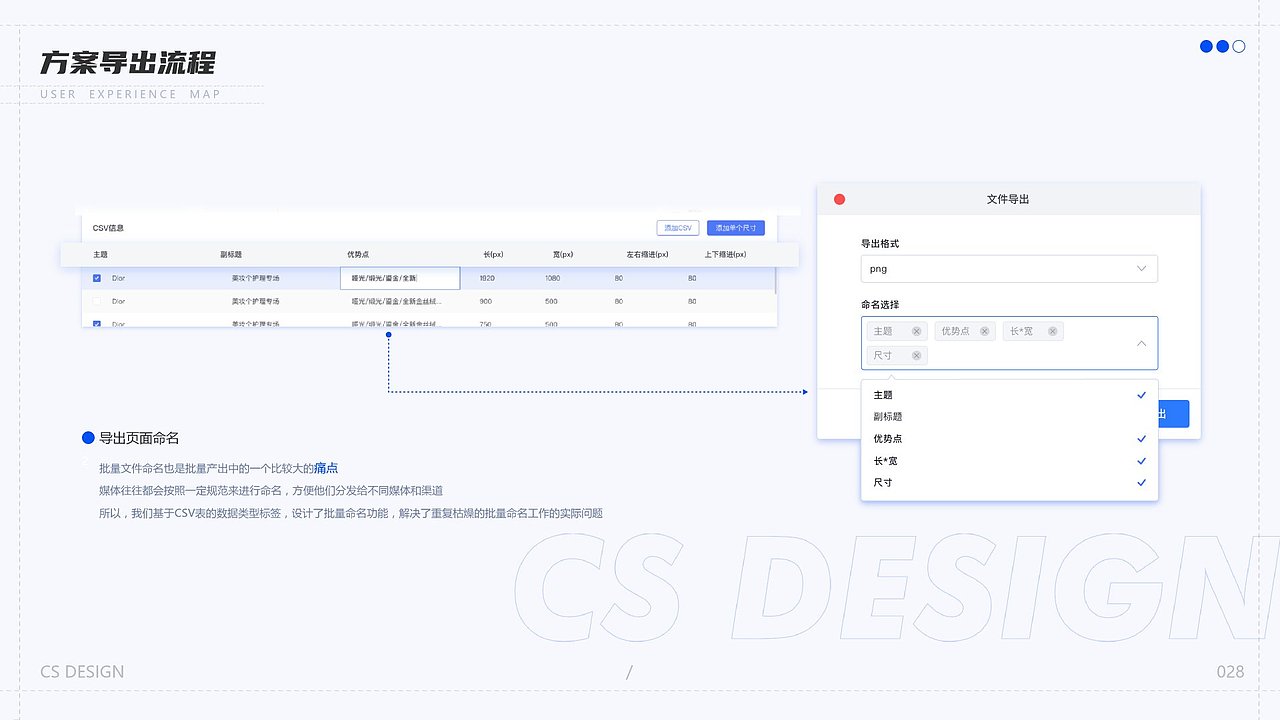This screenshot has height=720, width=1280.
Task: Deselect 优势点 in the naming option list
Action: (x=1009, y=439)
